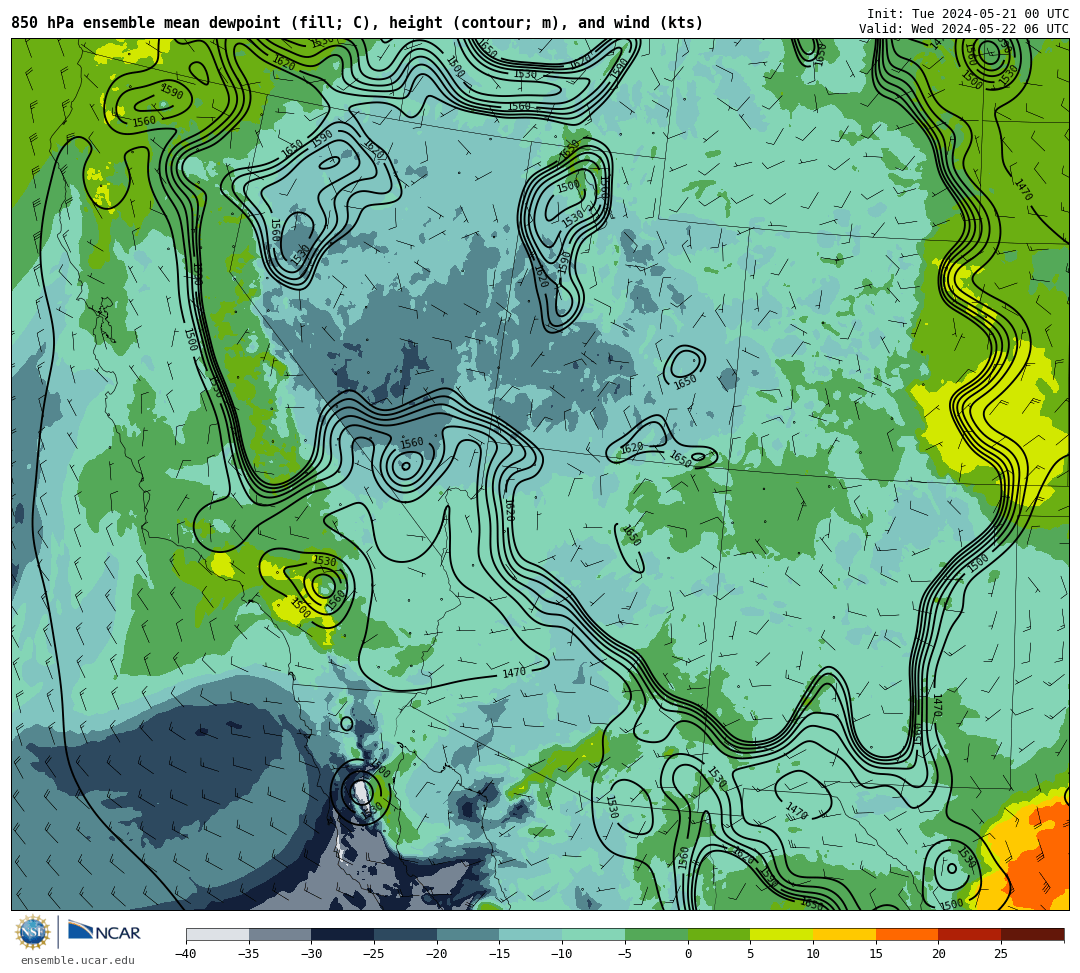The height and width of the screenshot is (973, 1080).
Task: Click the -40 colorbar tick label
Action: point(186,954)
